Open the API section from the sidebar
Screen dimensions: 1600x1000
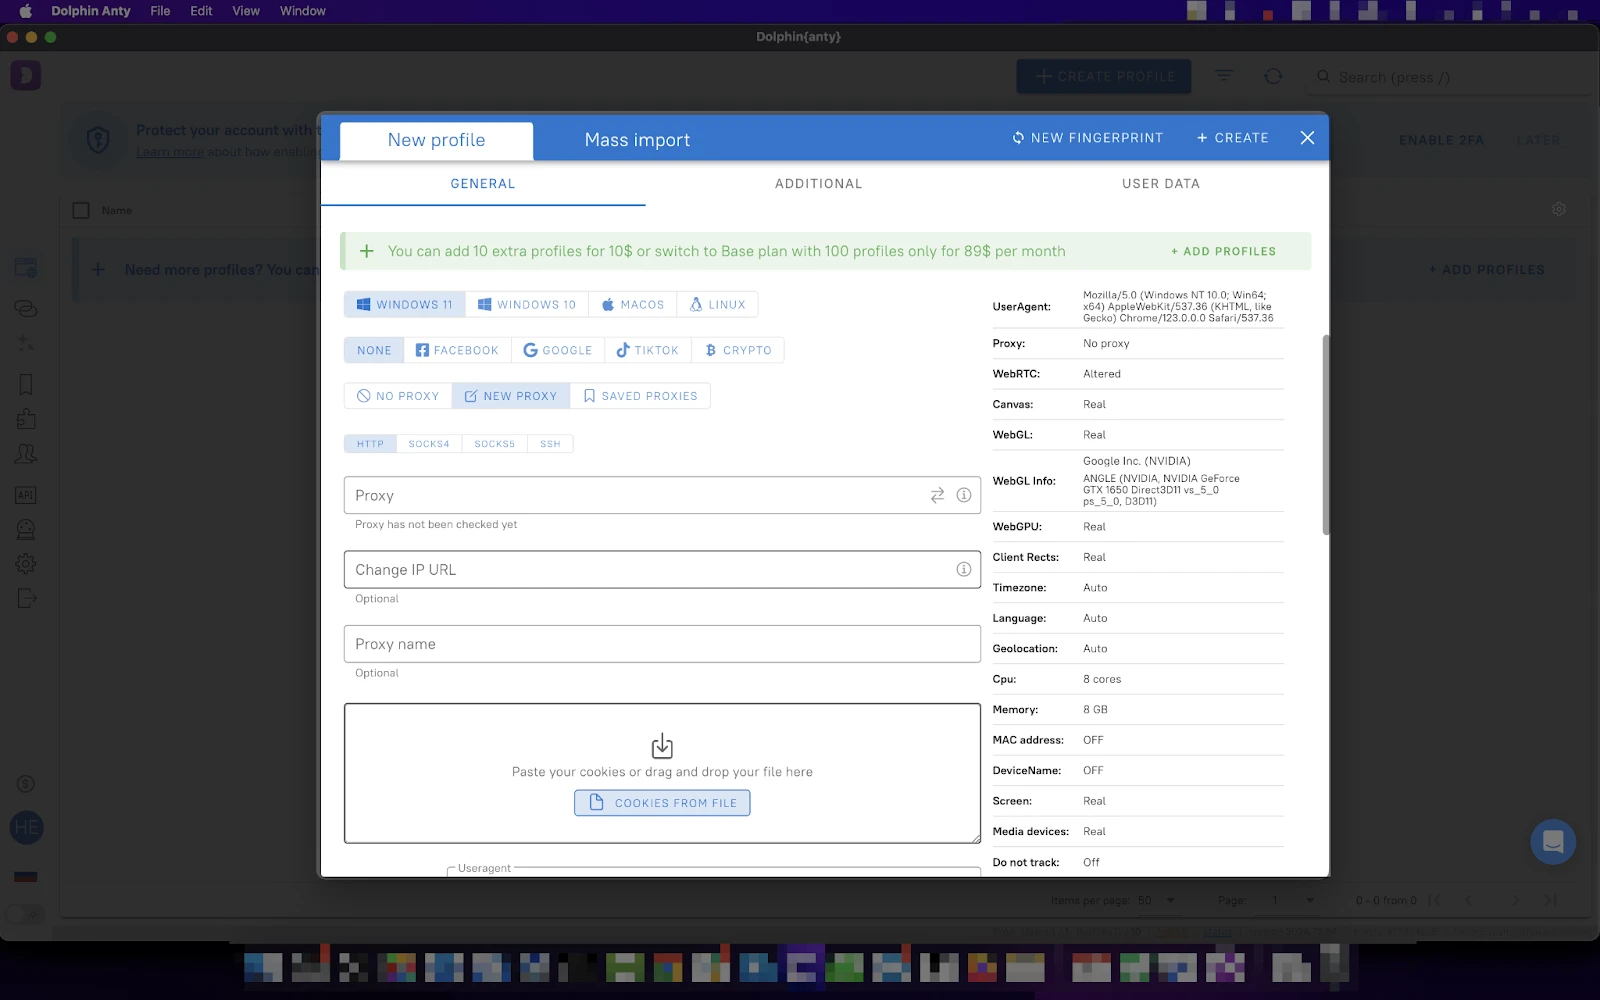point(26,495)
